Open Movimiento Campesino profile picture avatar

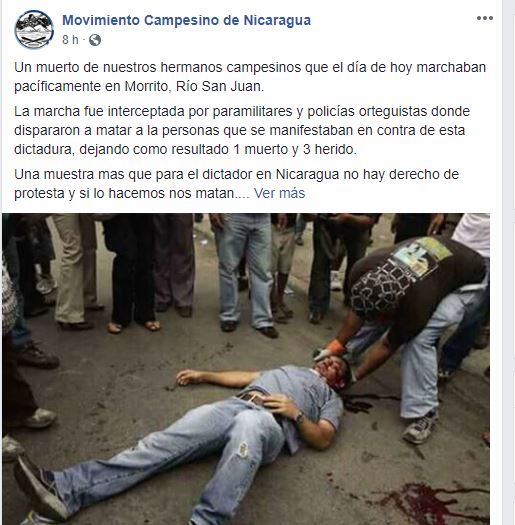click(x=34, y=29)
